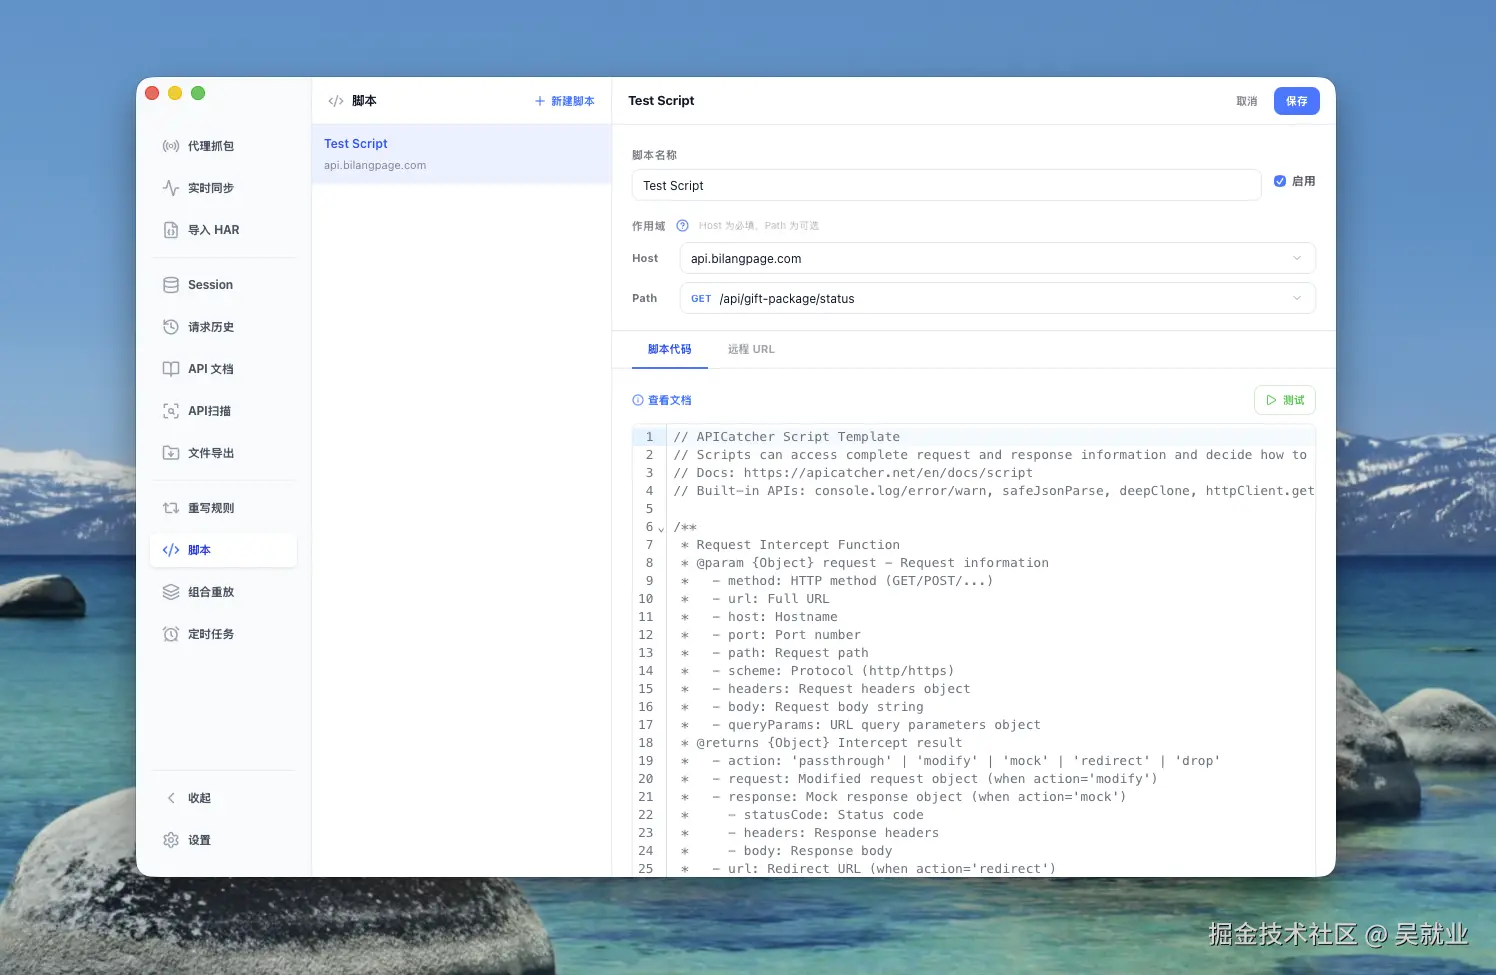
Task: Expand the Path dropdown chevron
Action: click(1297, 298)
